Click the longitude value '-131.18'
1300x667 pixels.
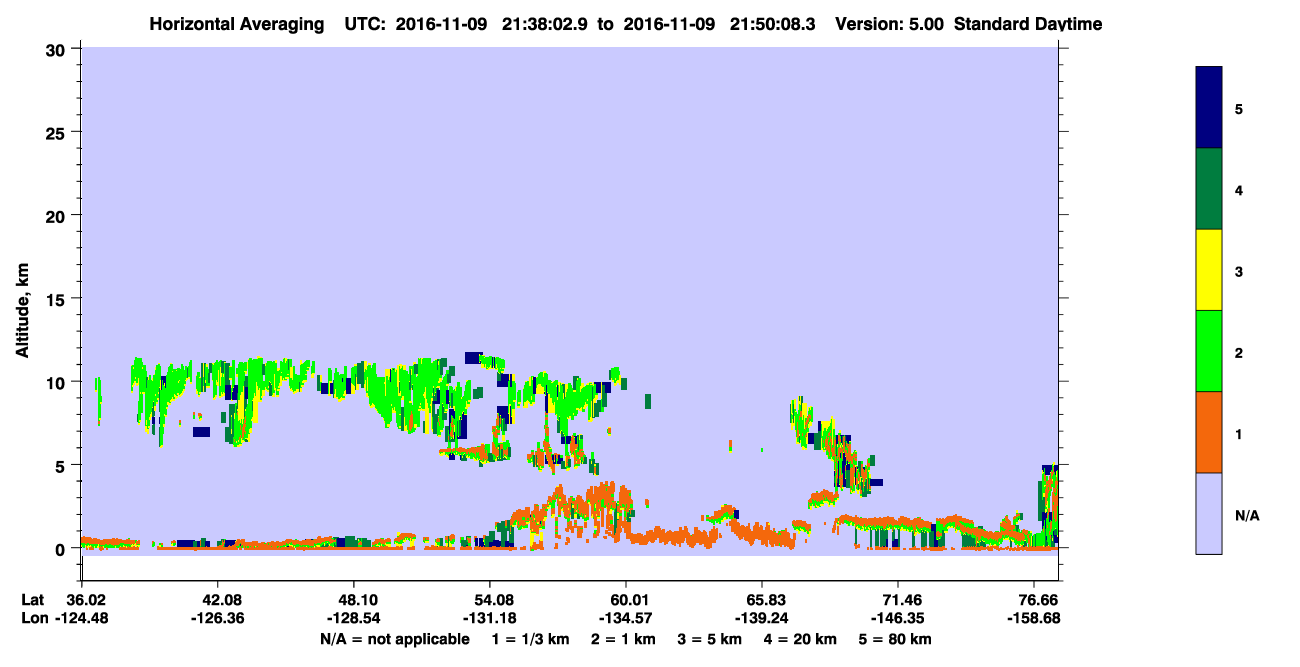click(x=489, y=618)
